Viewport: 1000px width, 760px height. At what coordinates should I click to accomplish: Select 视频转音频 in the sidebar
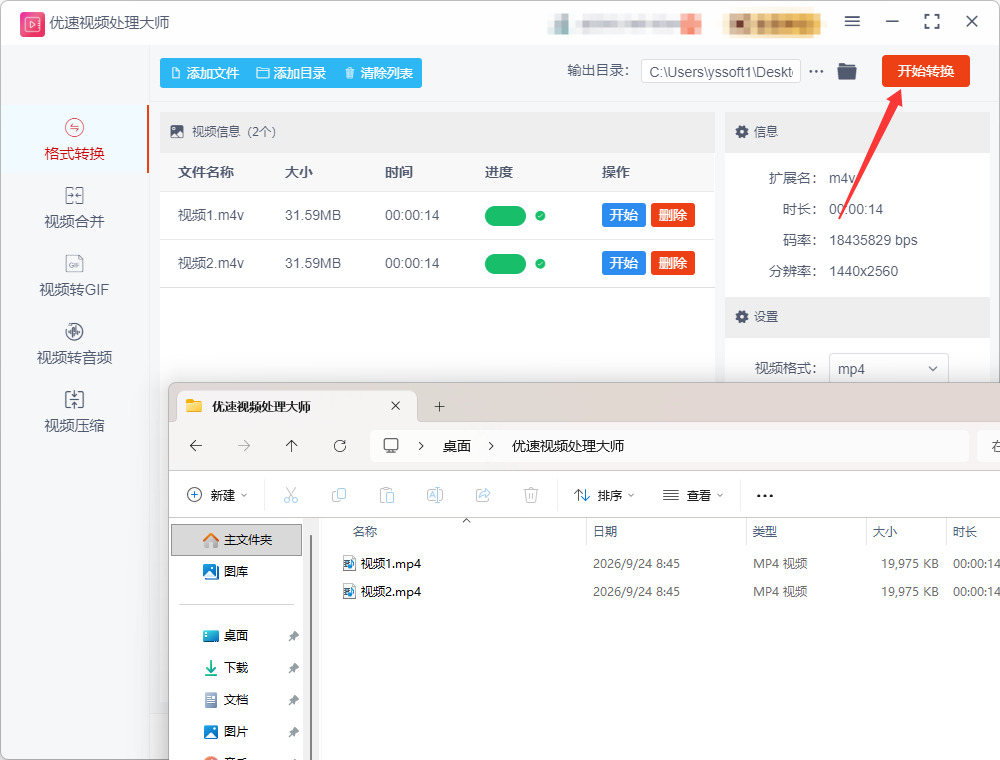[74, 344]
